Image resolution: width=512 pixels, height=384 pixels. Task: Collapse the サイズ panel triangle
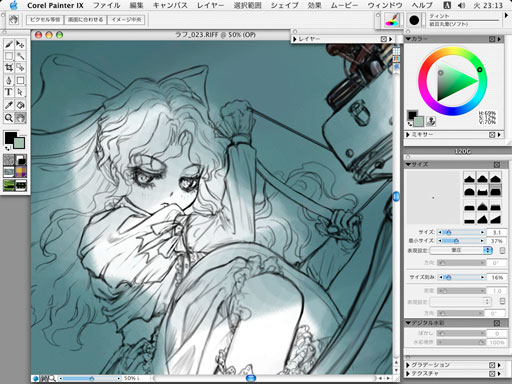point(408,165)
